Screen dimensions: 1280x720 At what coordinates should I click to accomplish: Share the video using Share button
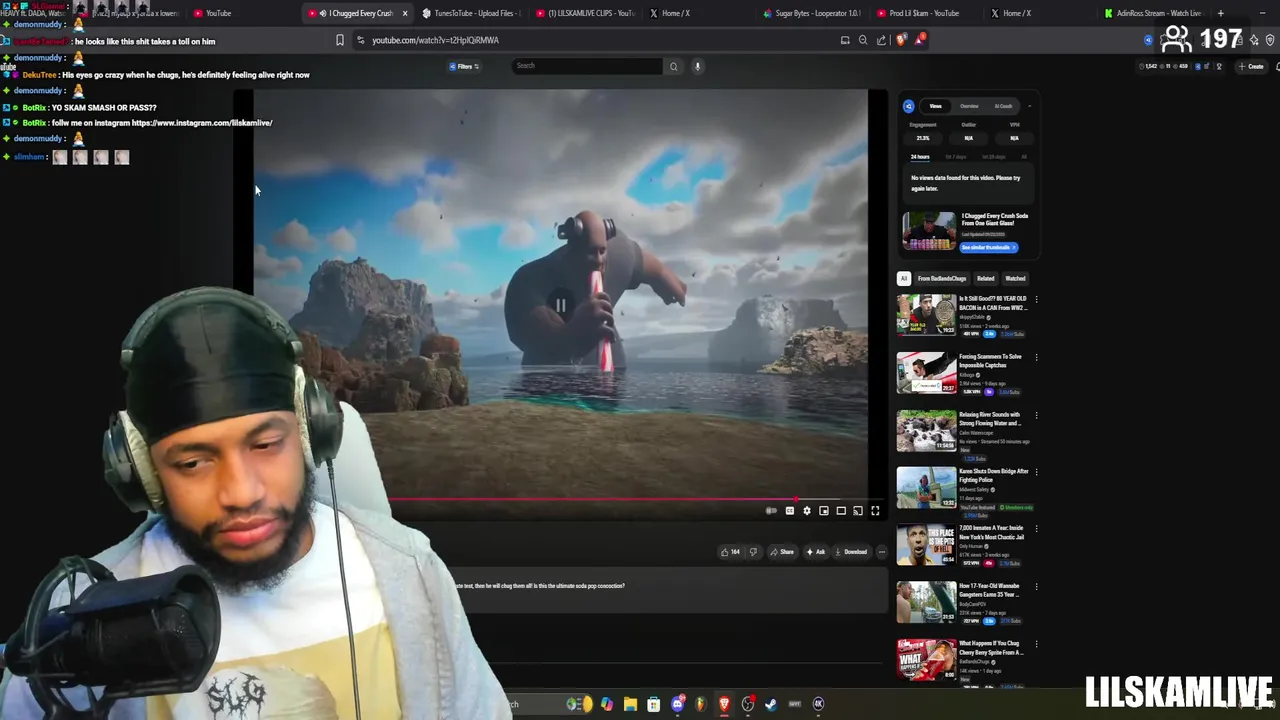click(x=782, y=552)
